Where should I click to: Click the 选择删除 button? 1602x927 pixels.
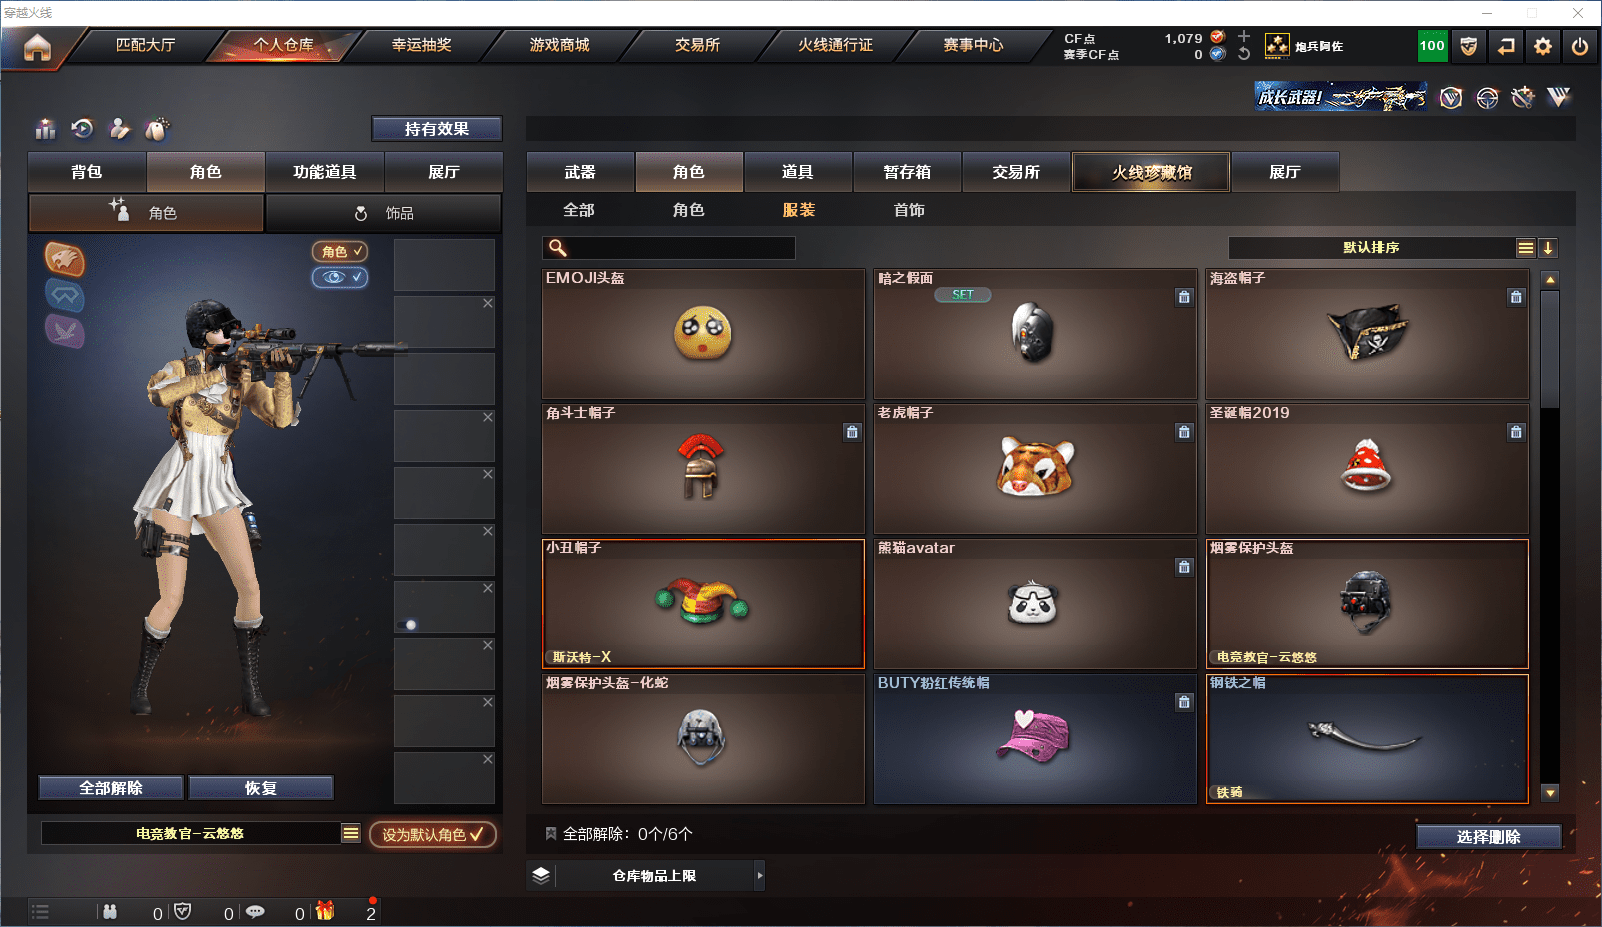click(x=1489, y=837)
